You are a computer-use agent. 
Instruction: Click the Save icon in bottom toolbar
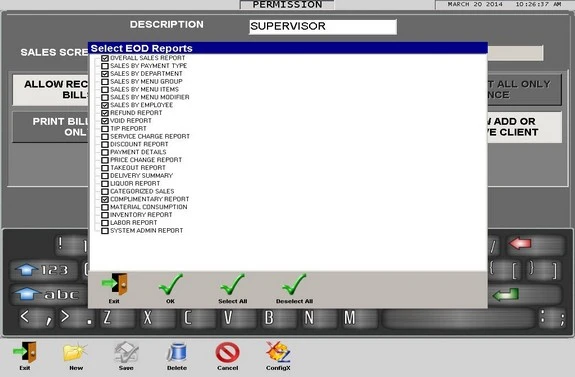click(126, 353)
